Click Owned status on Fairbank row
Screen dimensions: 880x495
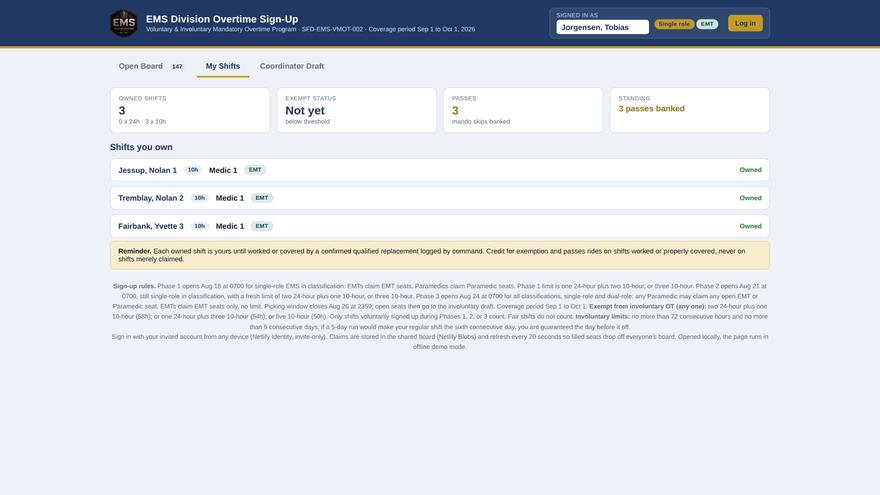click(x=750, y=226)
